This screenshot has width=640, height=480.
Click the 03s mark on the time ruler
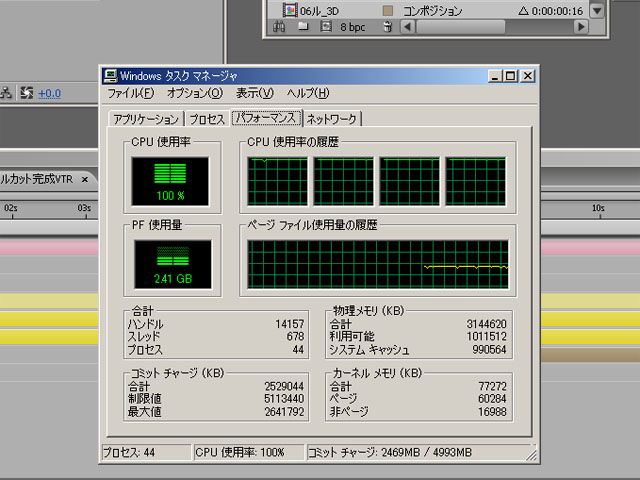tap(84, 208)
